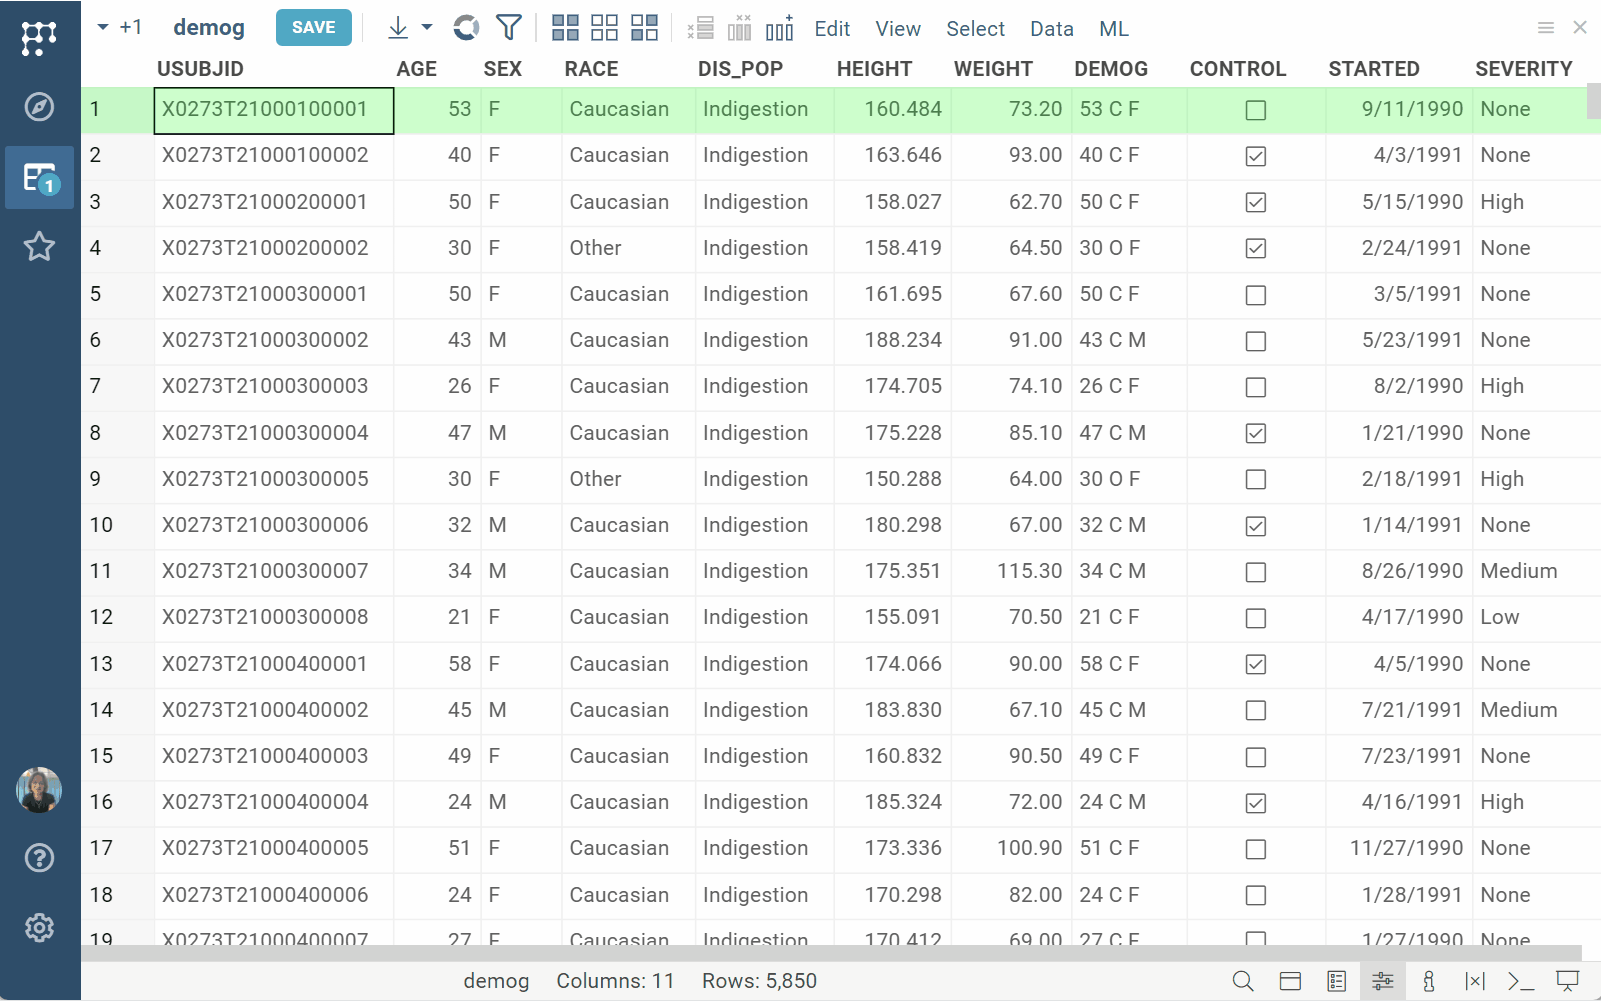Open the Favorites star in sidebar
The image size is (1601, 1001).
39,246
